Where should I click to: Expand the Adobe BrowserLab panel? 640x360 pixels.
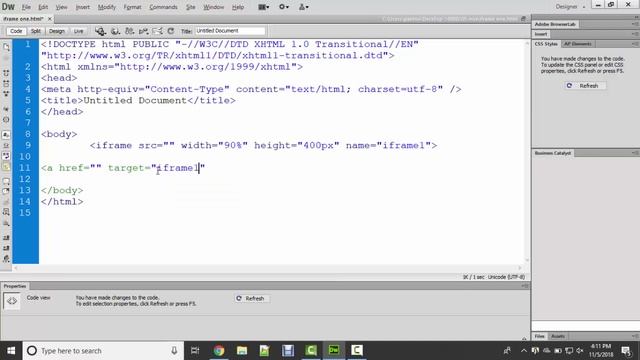555,24
